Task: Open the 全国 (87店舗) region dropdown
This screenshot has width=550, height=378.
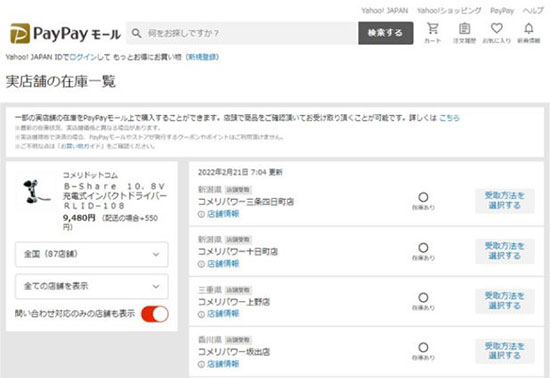Action: 92,254
